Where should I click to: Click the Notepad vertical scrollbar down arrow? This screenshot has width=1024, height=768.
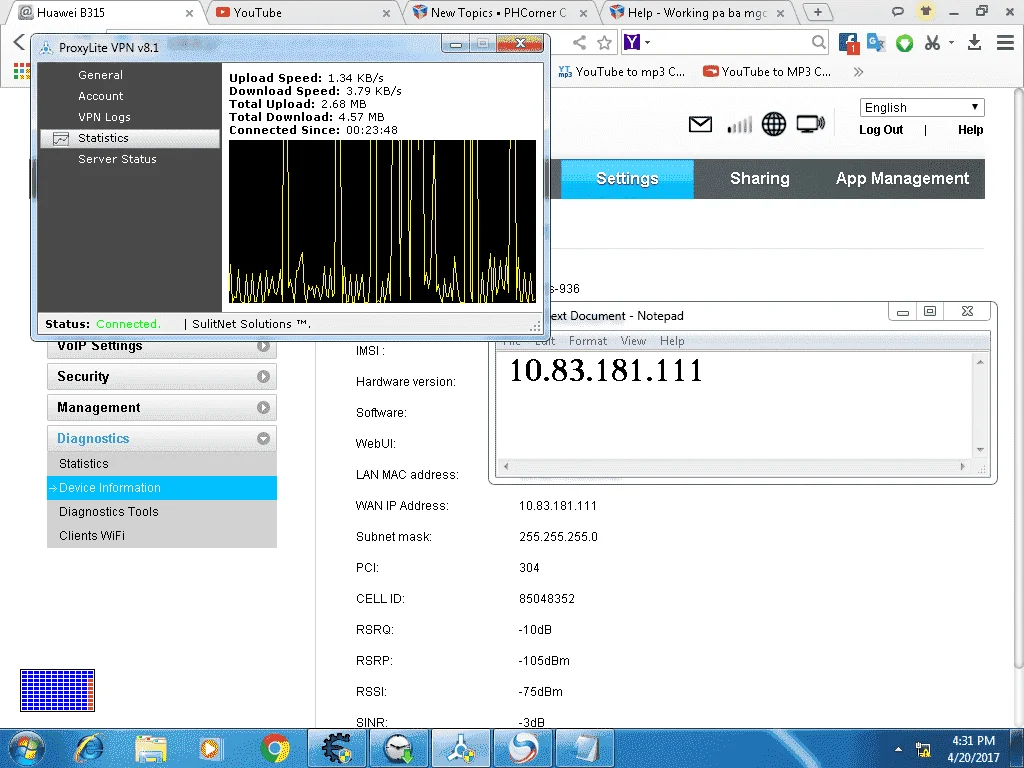tap(980, 449)
